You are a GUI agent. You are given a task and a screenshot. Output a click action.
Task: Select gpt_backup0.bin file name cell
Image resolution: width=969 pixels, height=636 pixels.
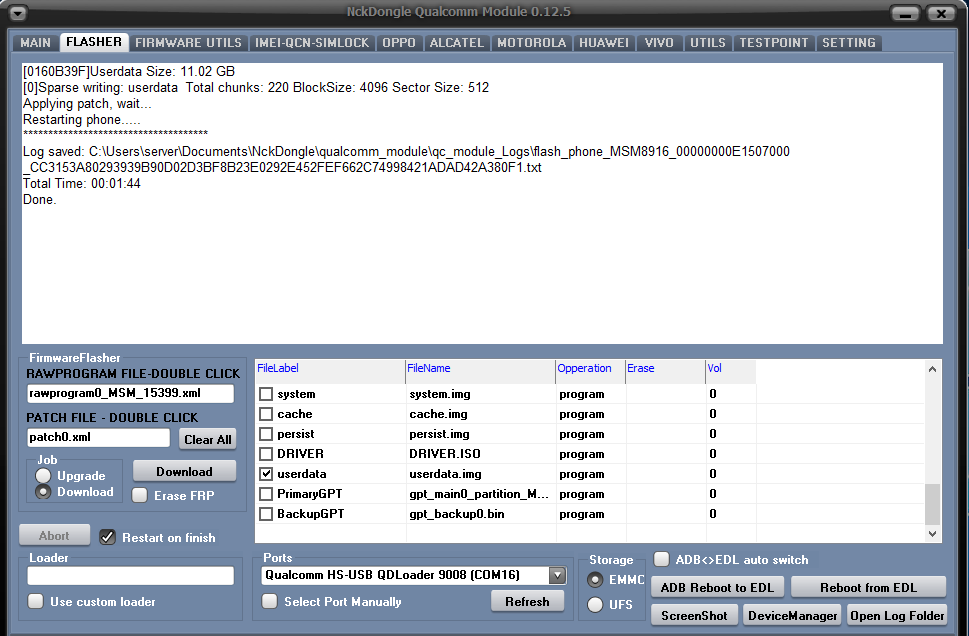(x=480, y=514)
